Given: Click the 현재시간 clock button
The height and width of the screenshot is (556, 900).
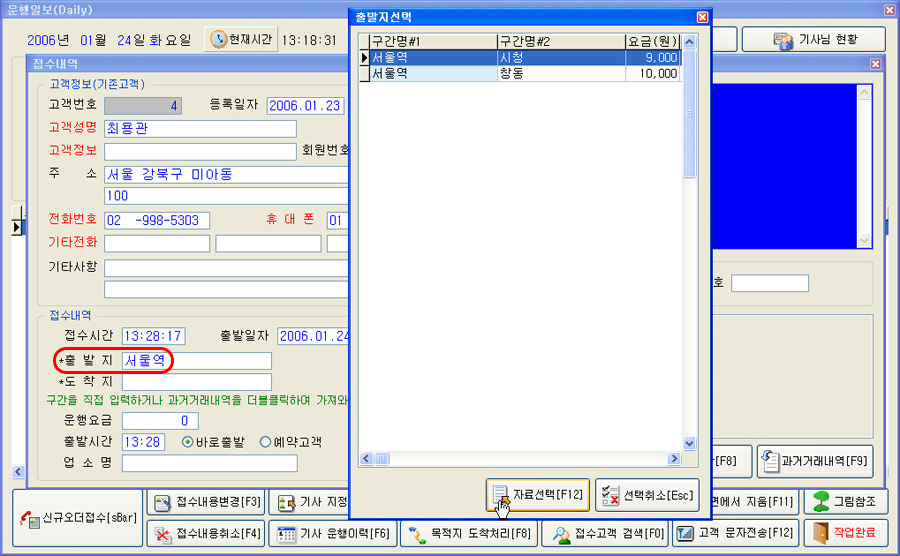Looking at the screenshot, I should tap(240, 40).
